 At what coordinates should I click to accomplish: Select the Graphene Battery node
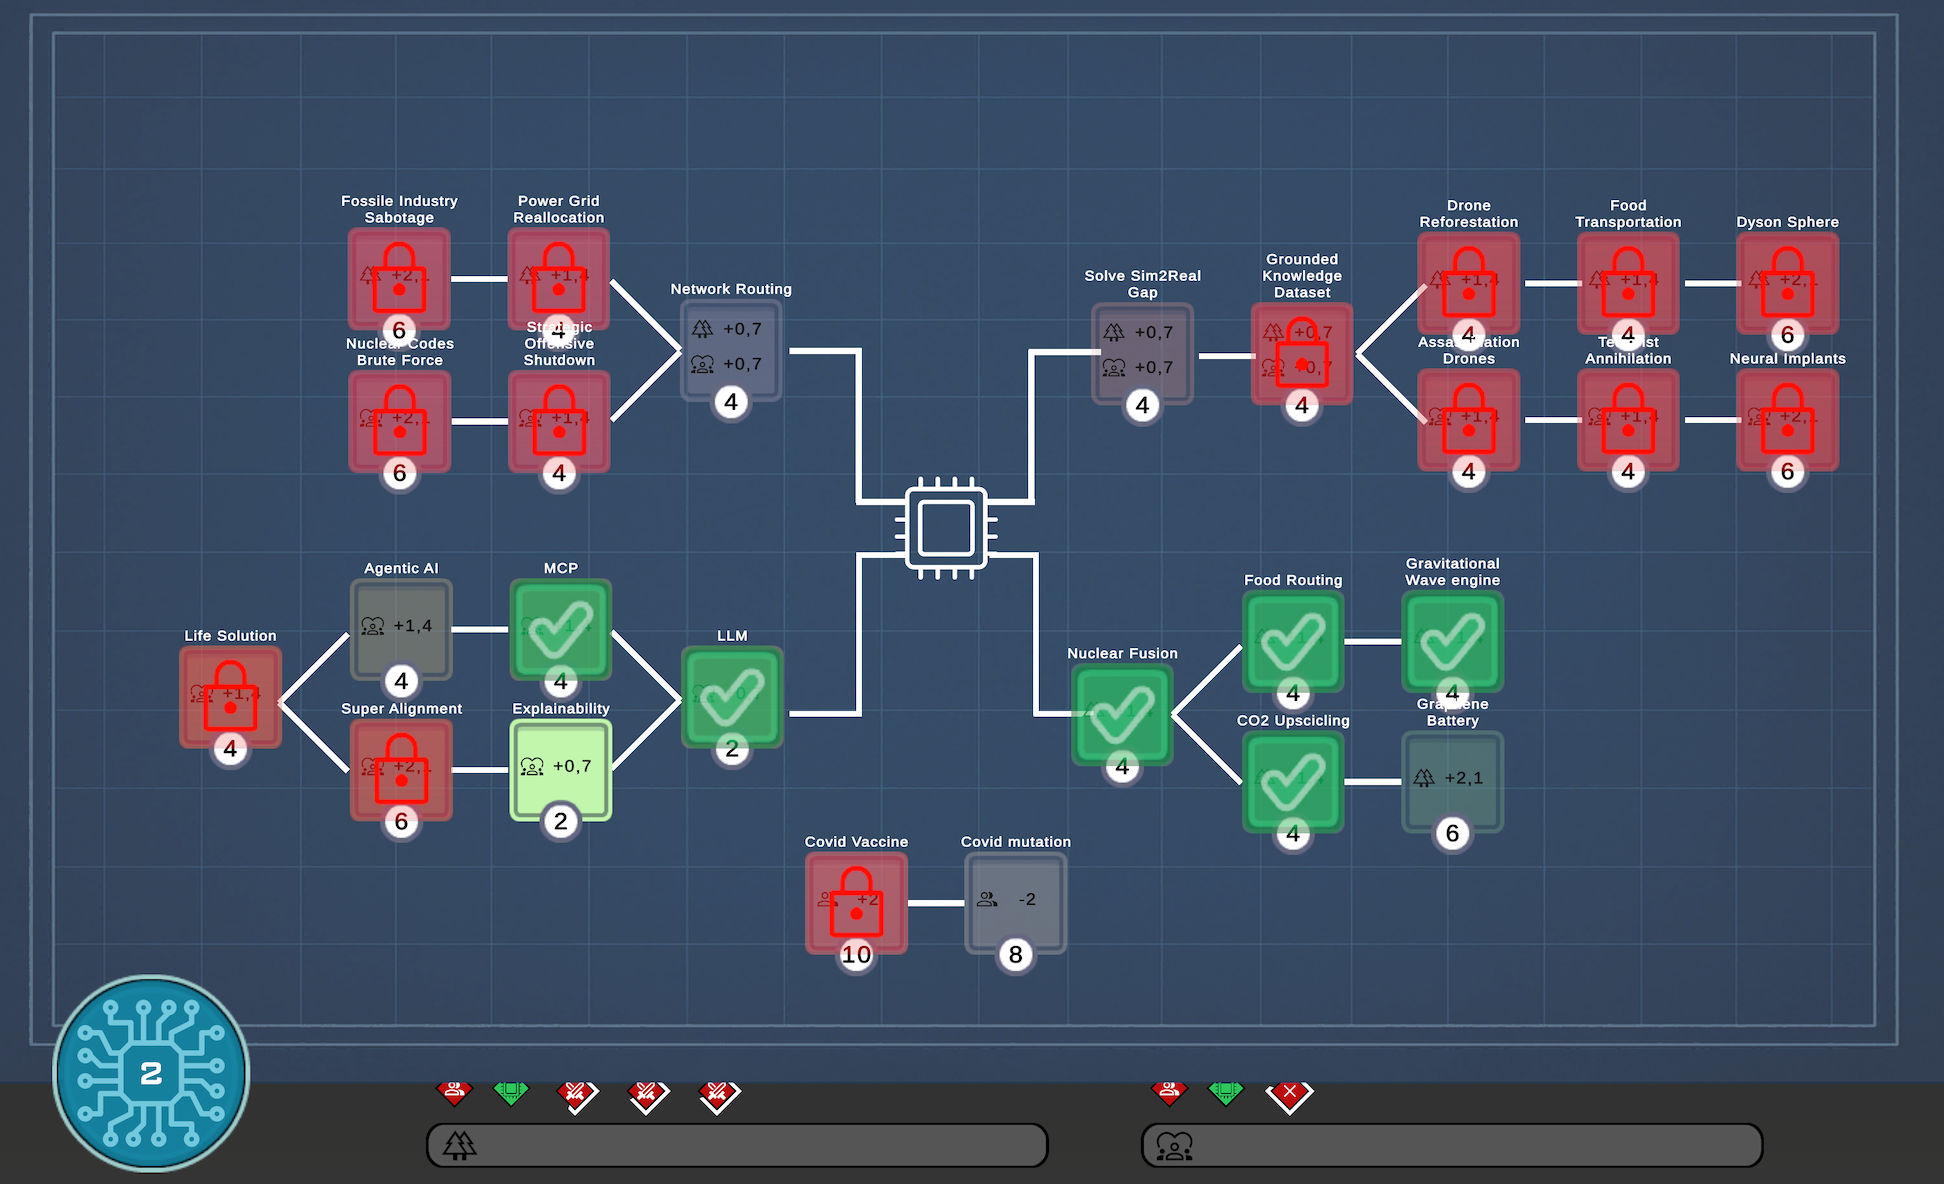[1452, 781]
